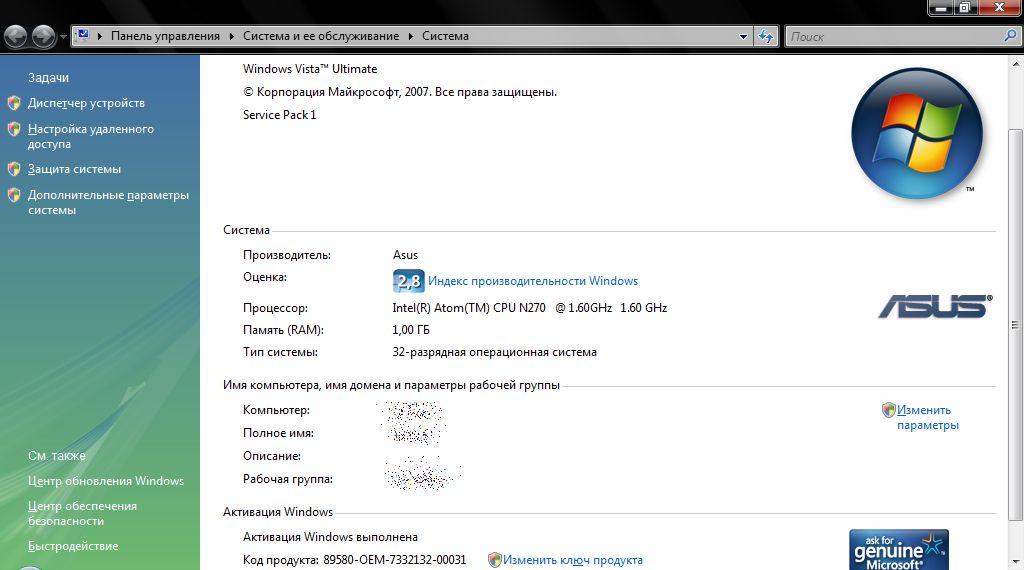Screen dimensions: 1024x570
Task: Go forward with the Forward arrow button
Action: coord(44,37)
